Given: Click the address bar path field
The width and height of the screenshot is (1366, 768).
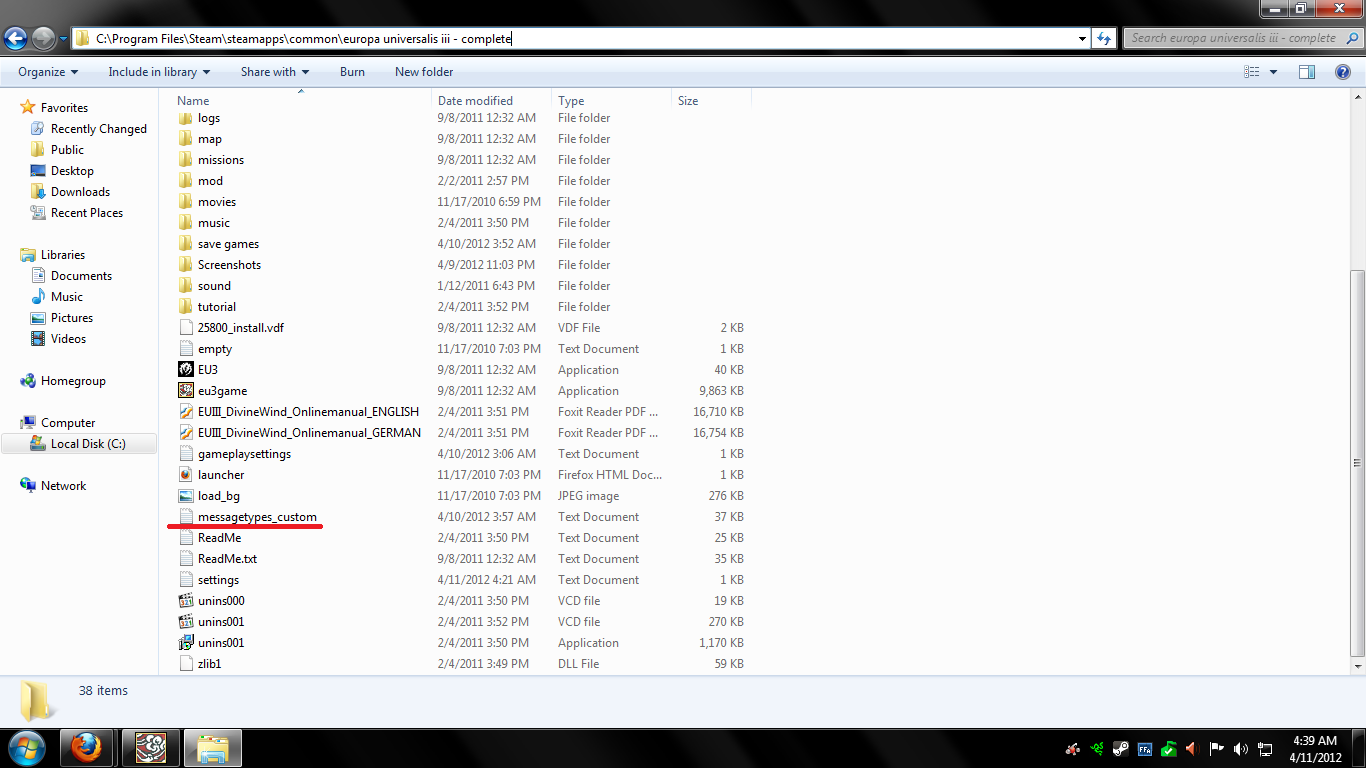Looking at the screenshot, I should (x=582, y=38).
